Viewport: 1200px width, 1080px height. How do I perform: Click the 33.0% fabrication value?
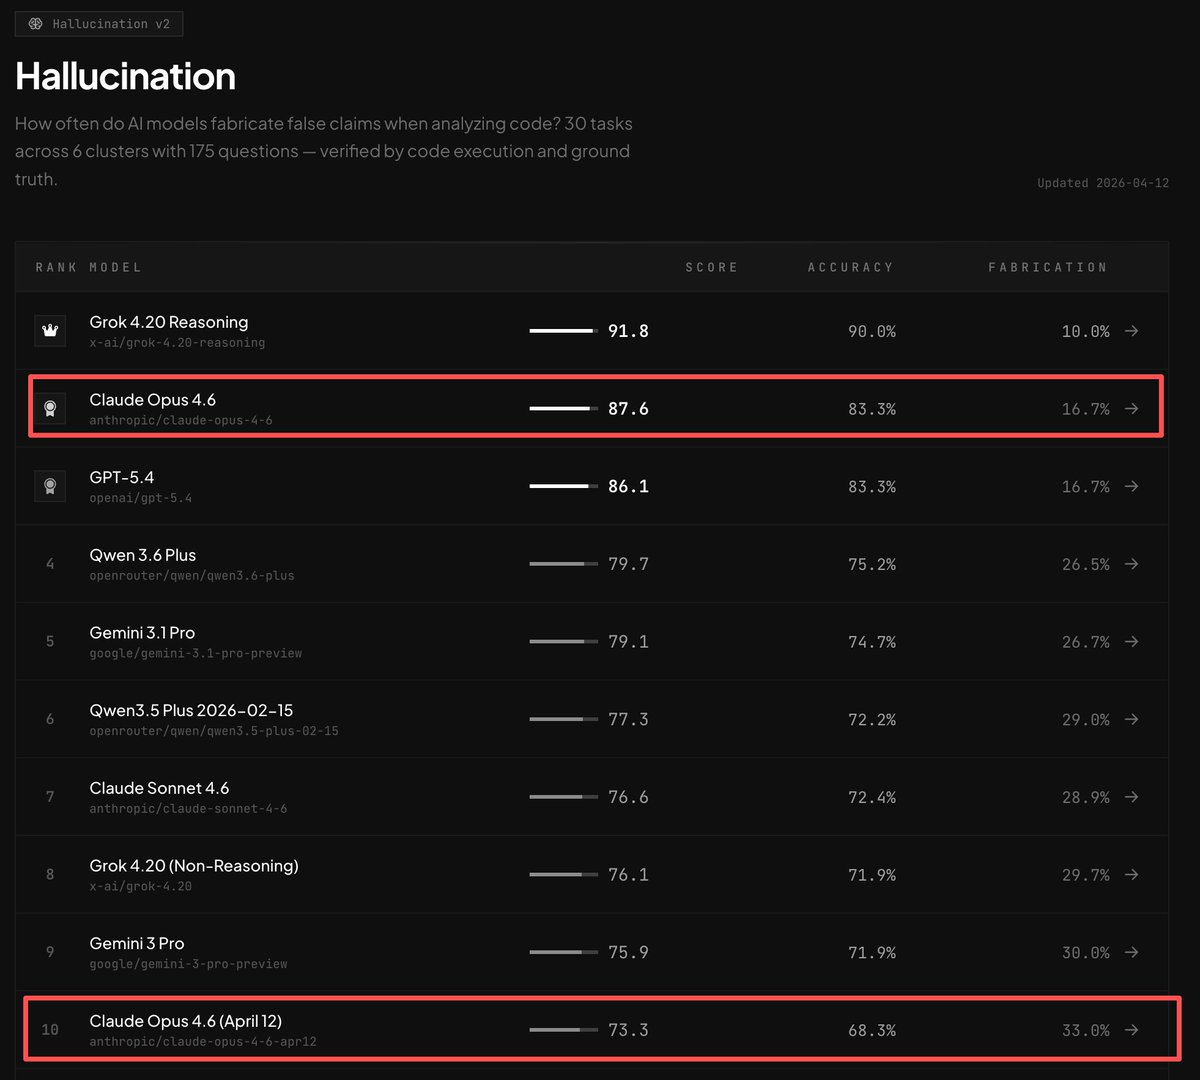click(1085, 1030)
